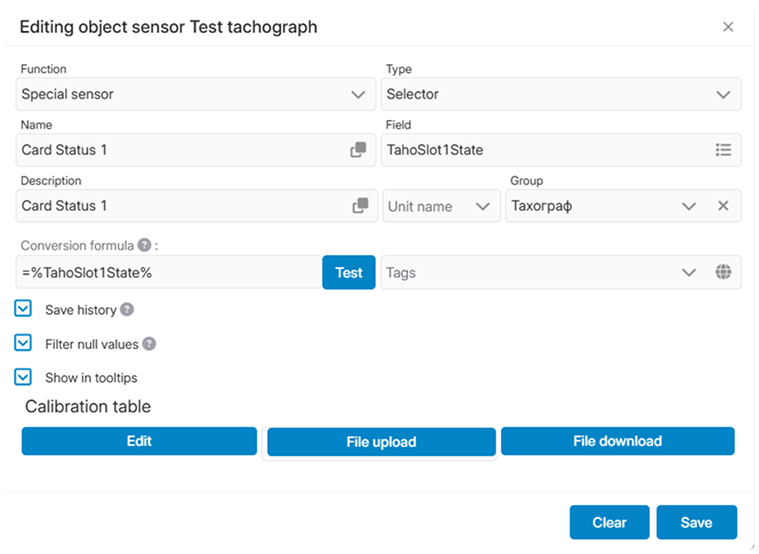Clear the Group selection with X icon
The height and width of the screenshot is (554, 759).
click(723, 206)
